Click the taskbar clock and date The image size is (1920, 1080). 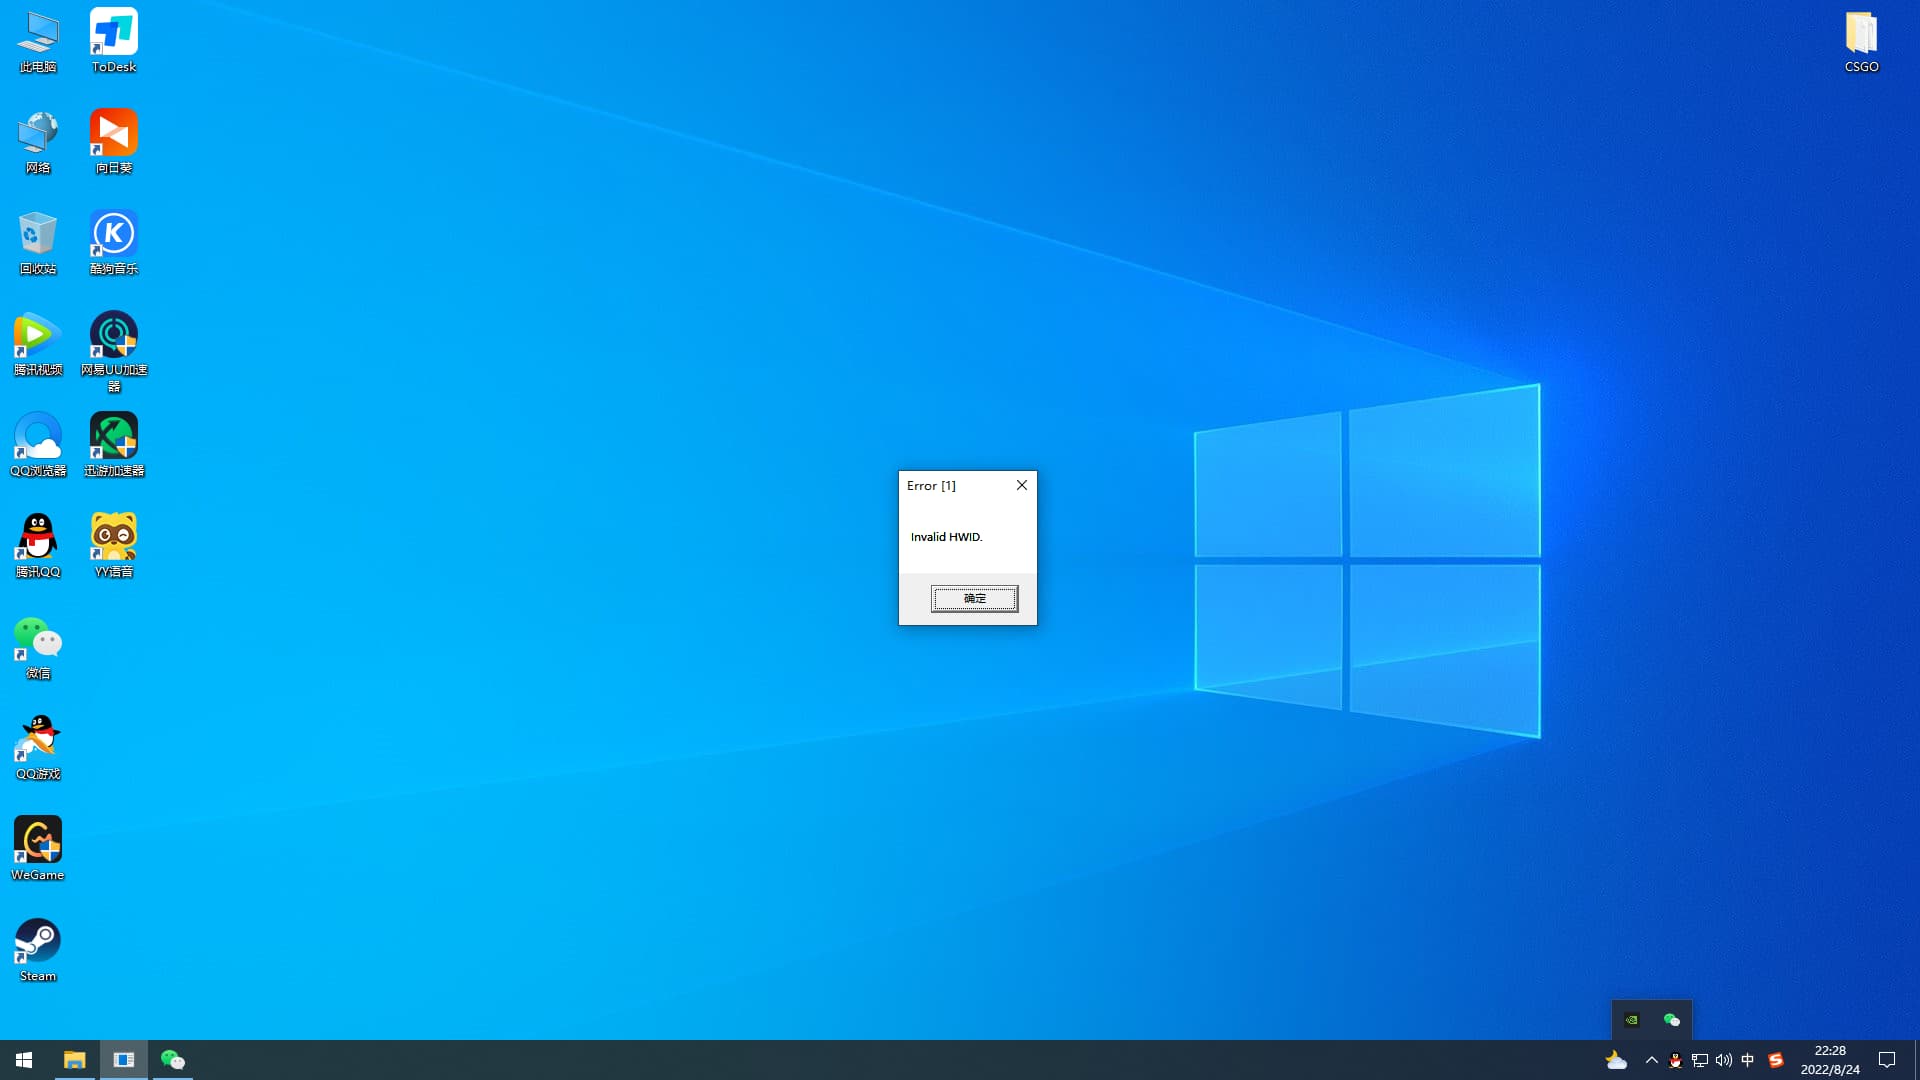coord(1830,1060)
